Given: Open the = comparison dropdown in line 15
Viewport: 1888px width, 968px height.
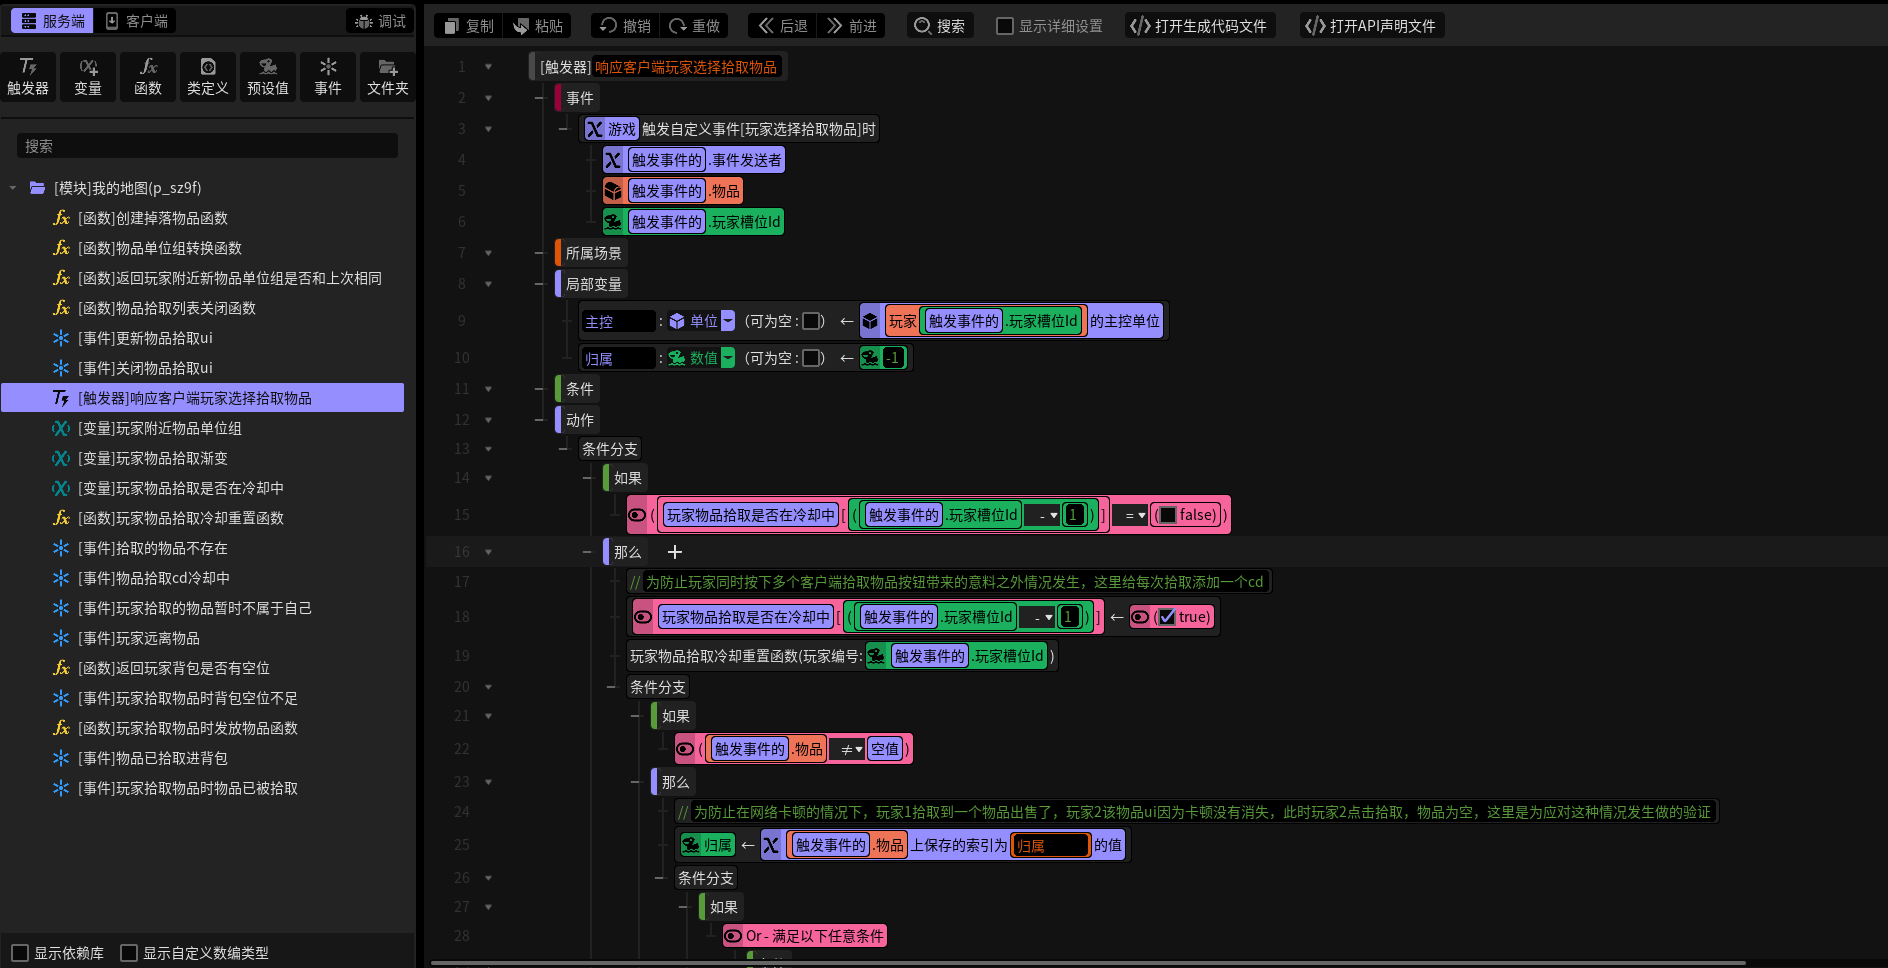Looking at the screenshot, I should [x=1132, y=515].
